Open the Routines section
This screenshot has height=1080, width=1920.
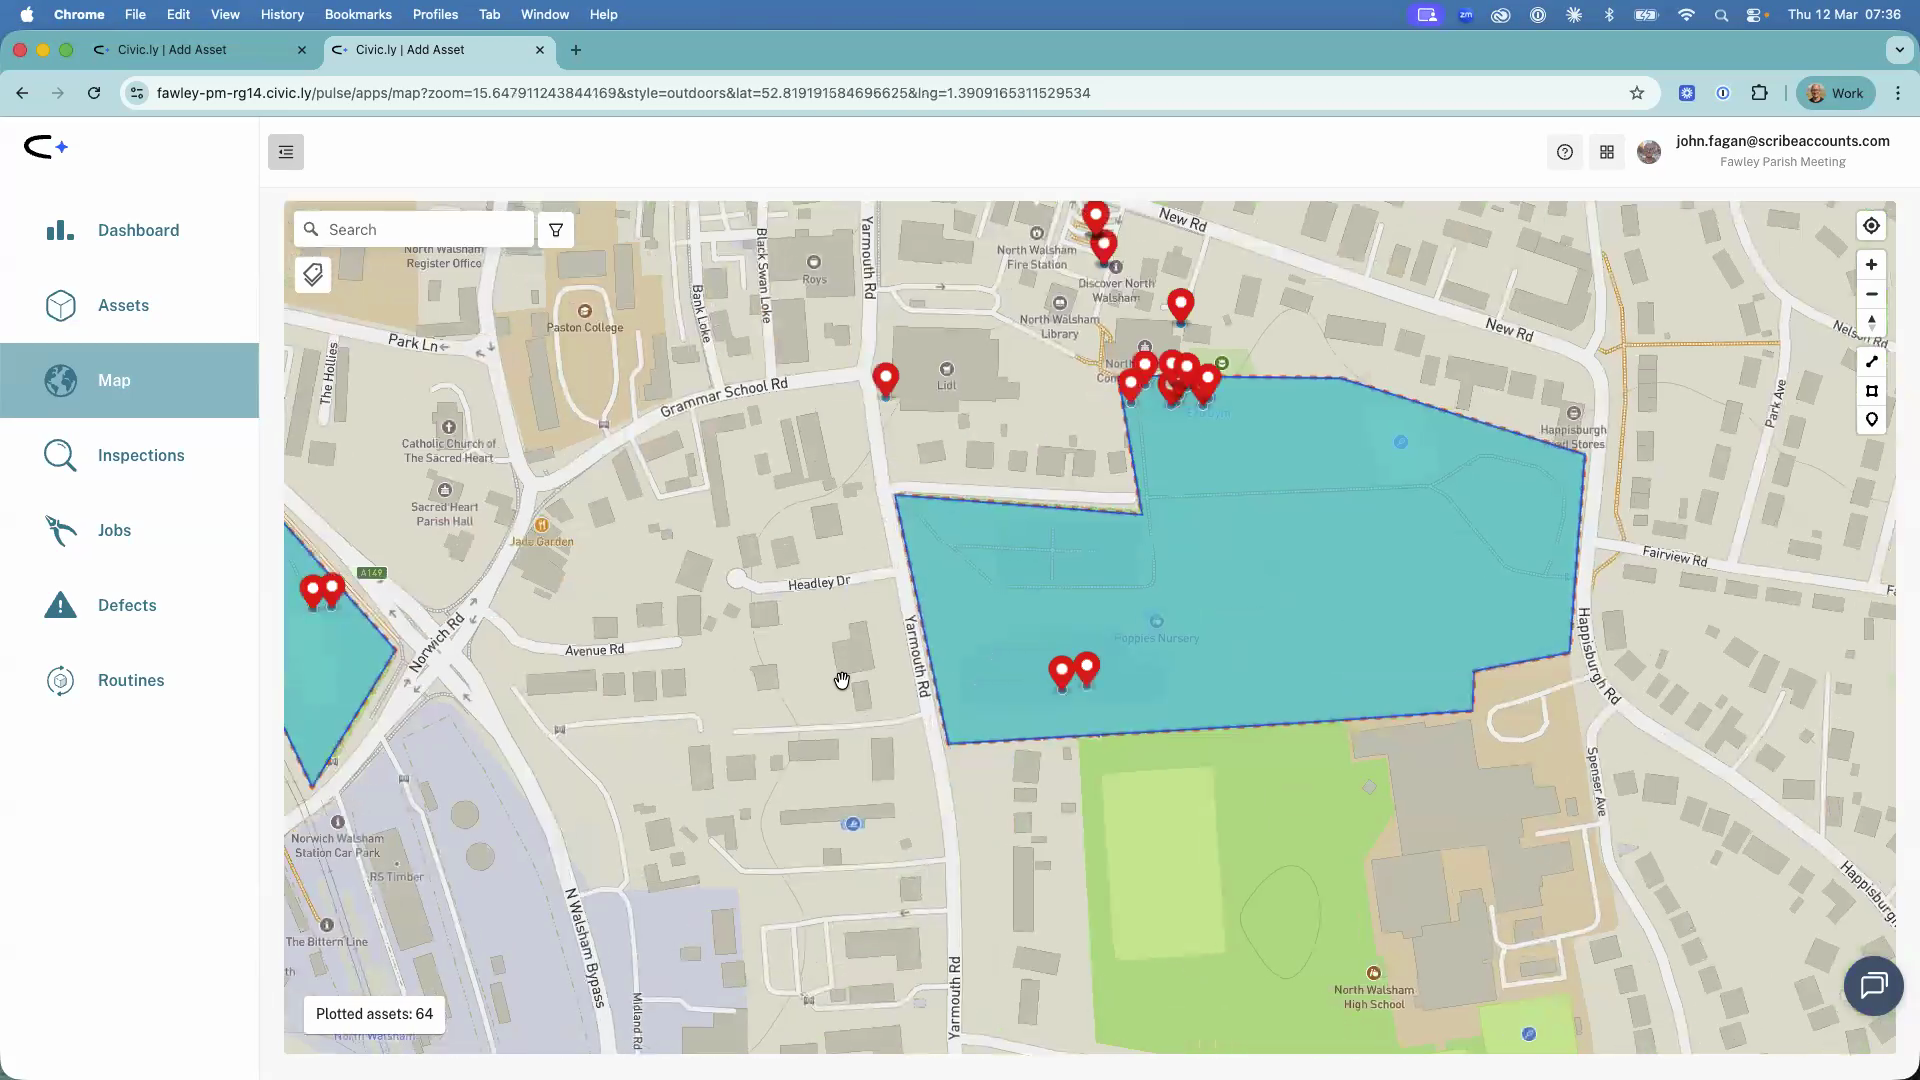130,680
